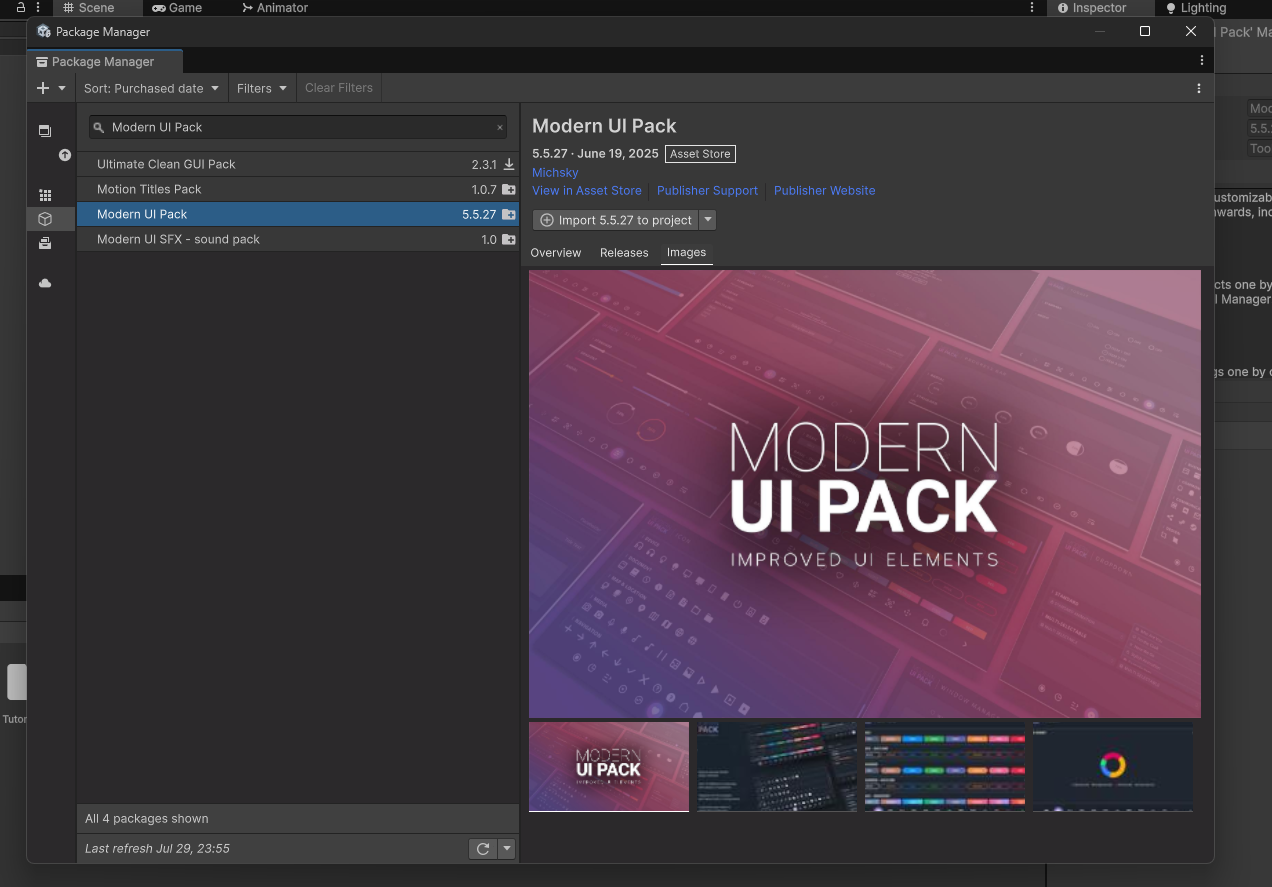Select the My Assets cube sidebar icon

click(45, 219)
